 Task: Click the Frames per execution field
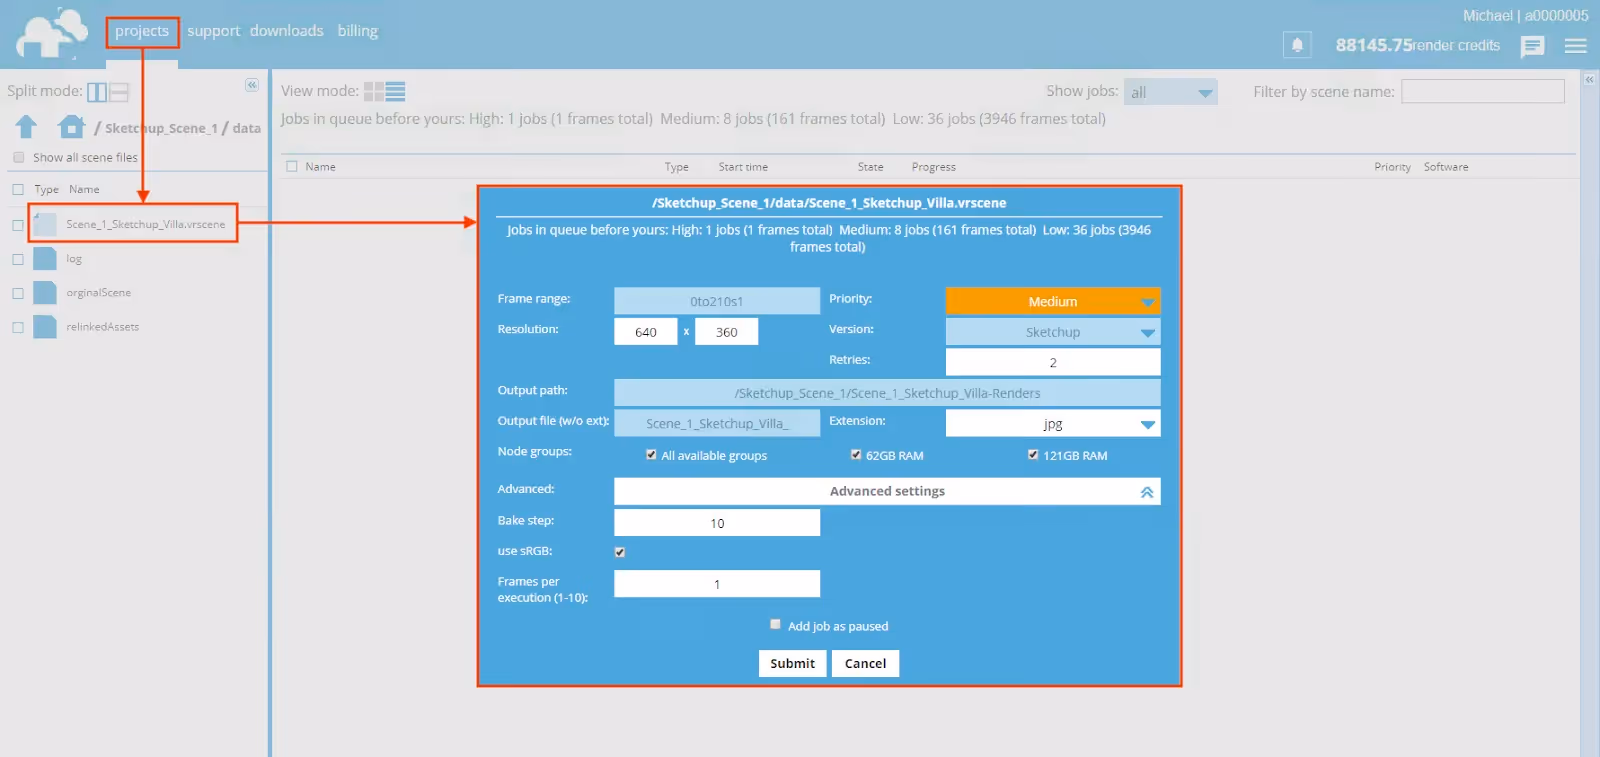click(717, 584)
